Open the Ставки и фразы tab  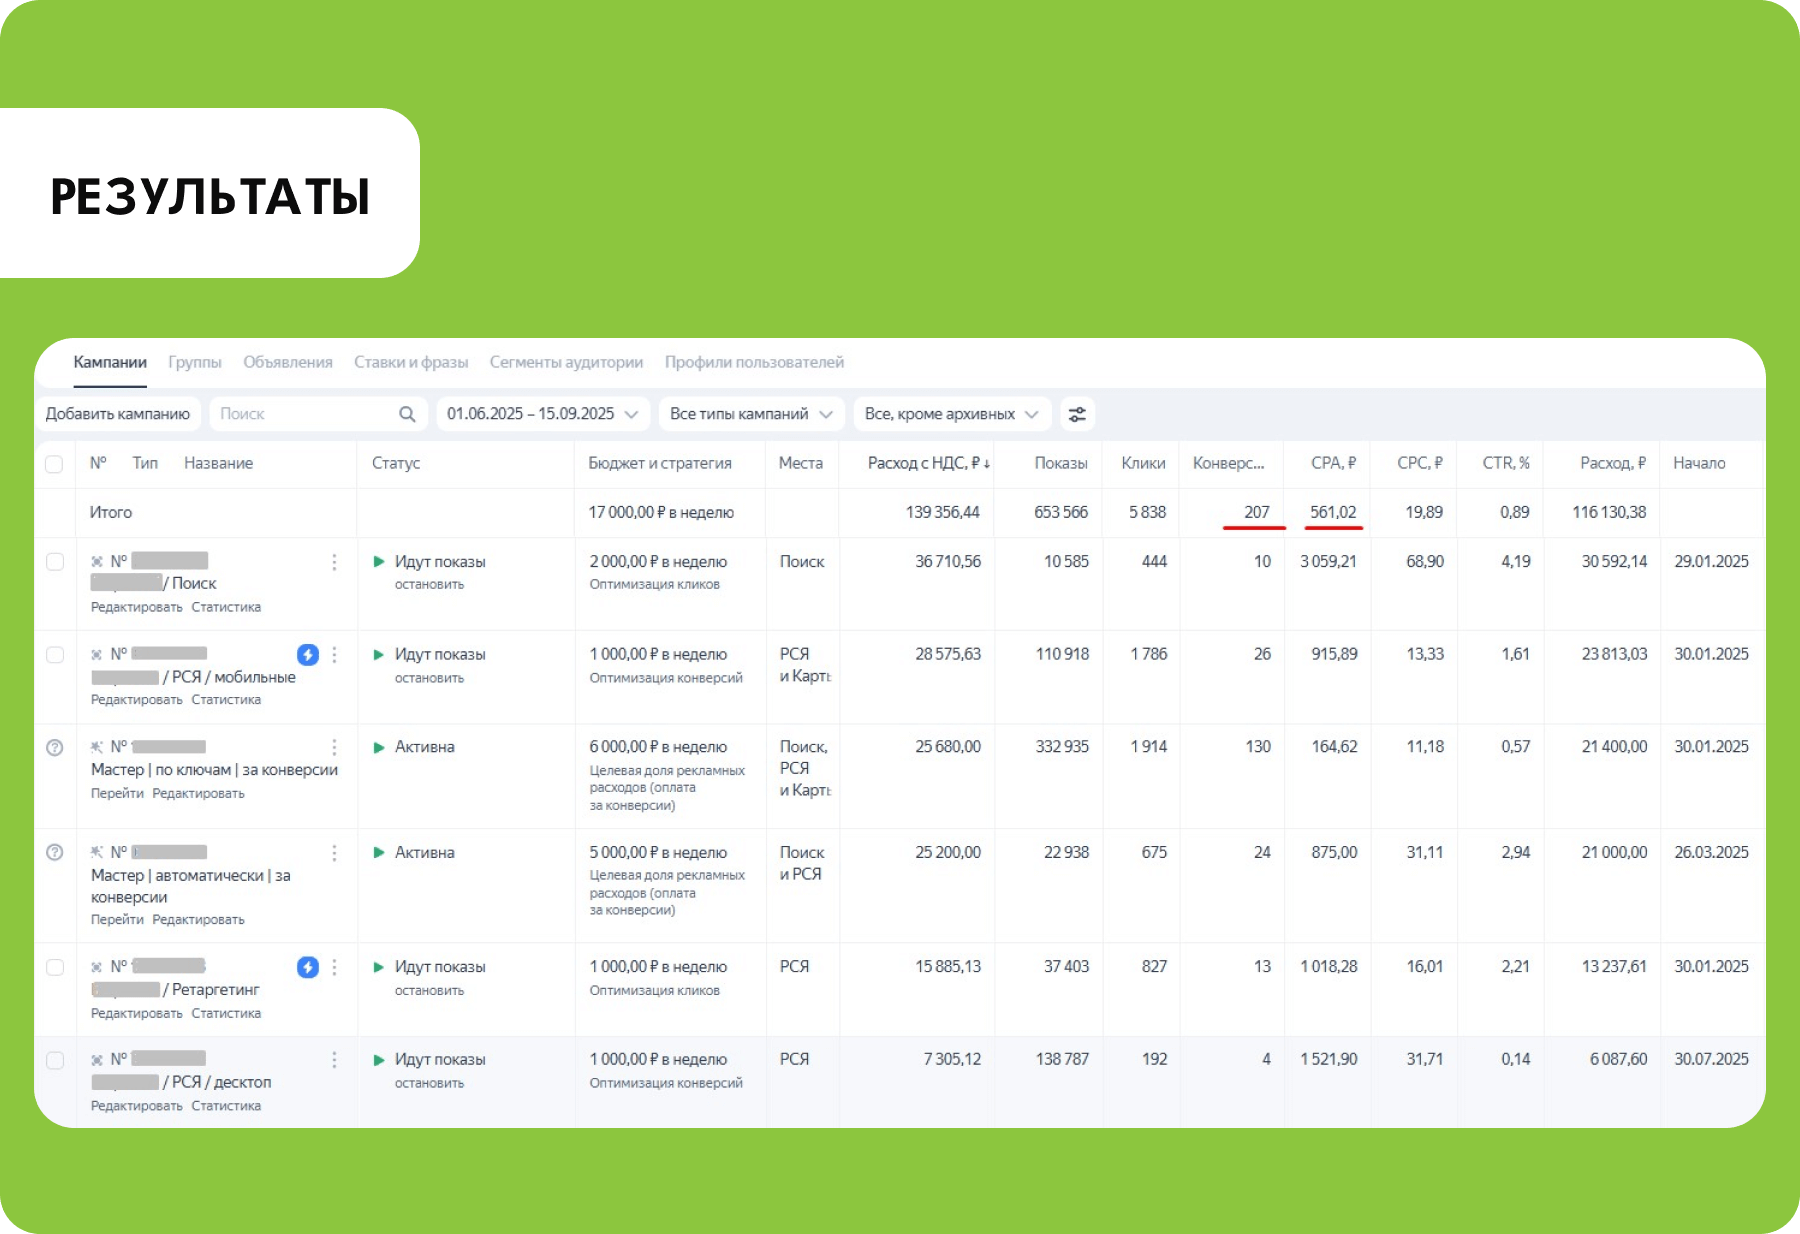[411, 362]
